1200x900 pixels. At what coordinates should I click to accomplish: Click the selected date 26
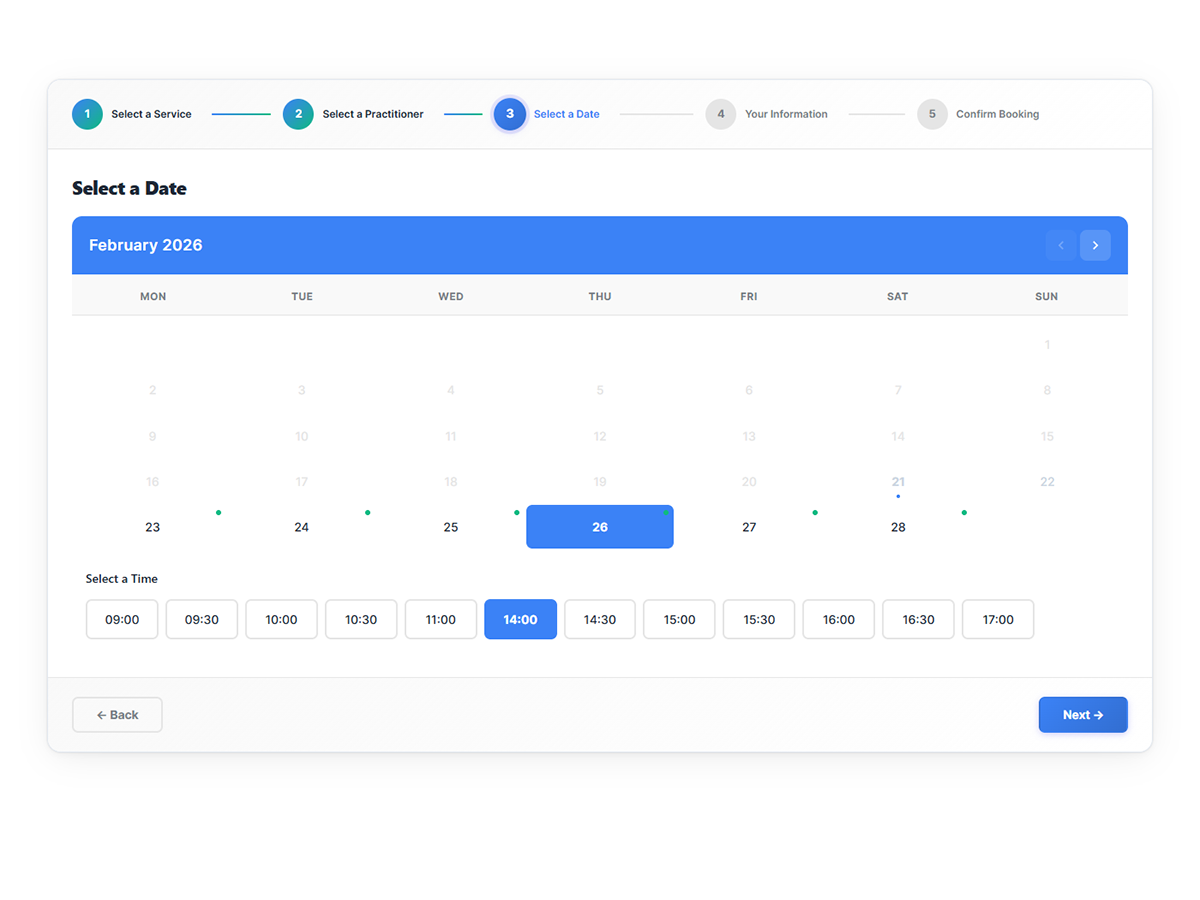point(600,527)
